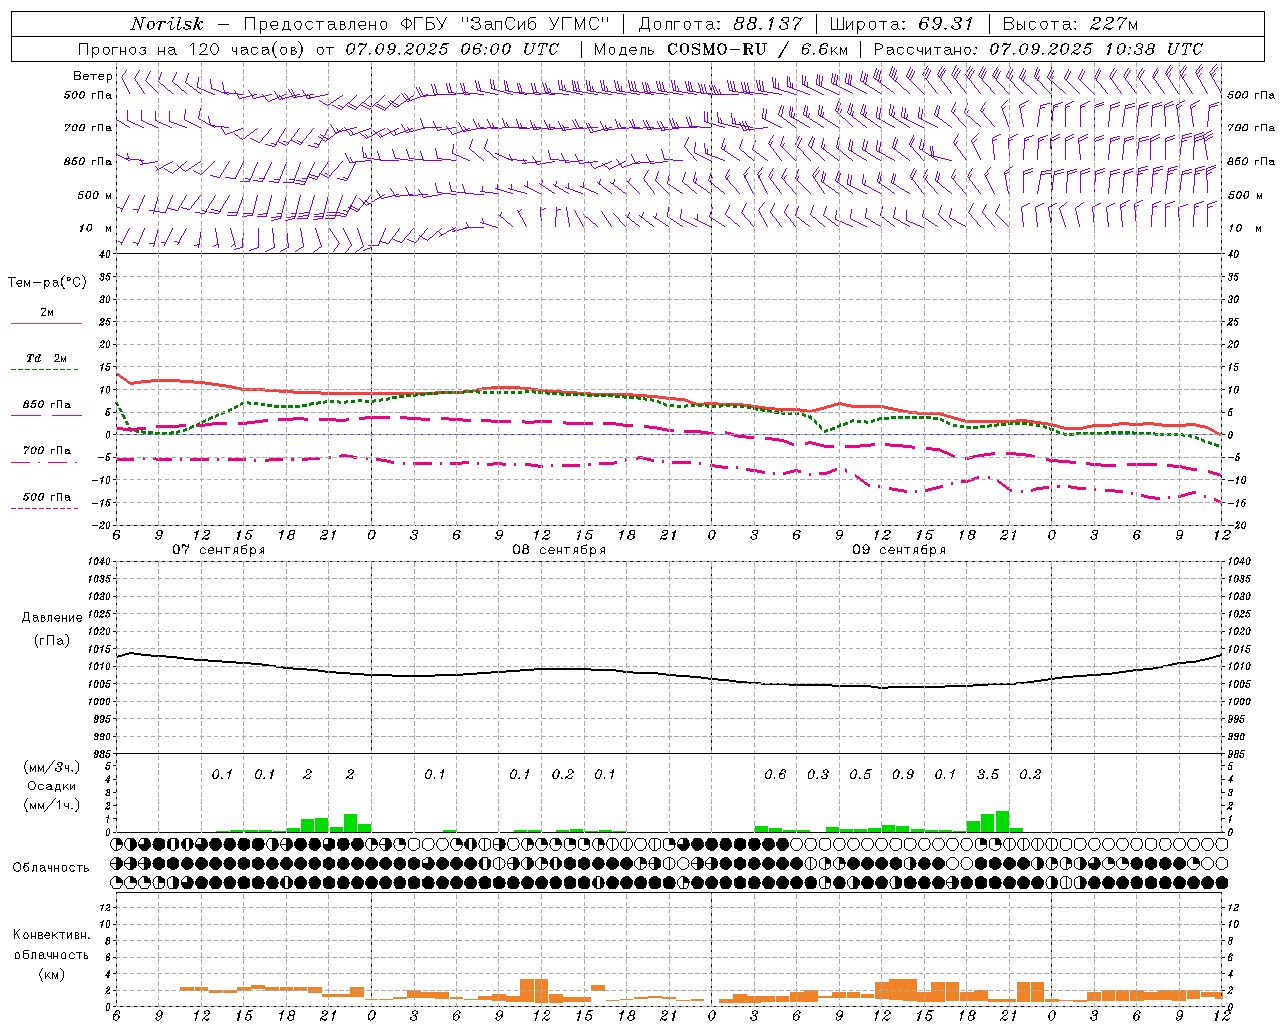The width and height of the screenshot is (1280, 1024).
Task: Click the "Ветер" wind panel label
Action: click(92, 76)
